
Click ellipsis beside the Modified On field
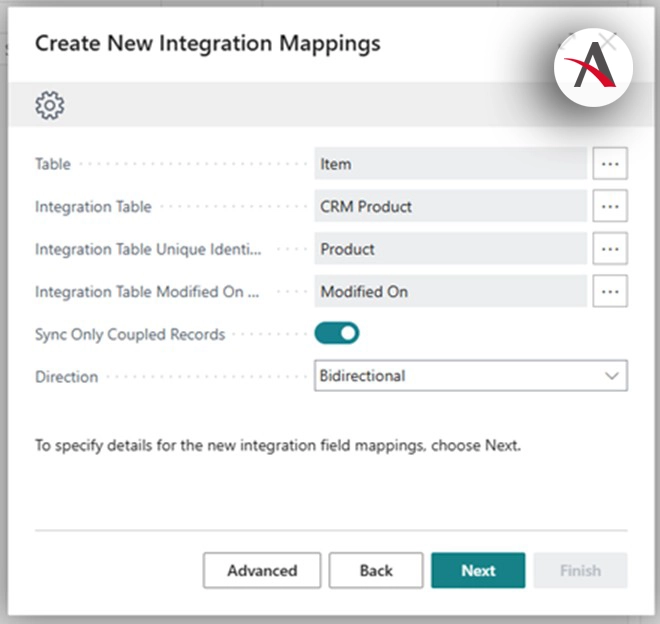pos(609,292)
